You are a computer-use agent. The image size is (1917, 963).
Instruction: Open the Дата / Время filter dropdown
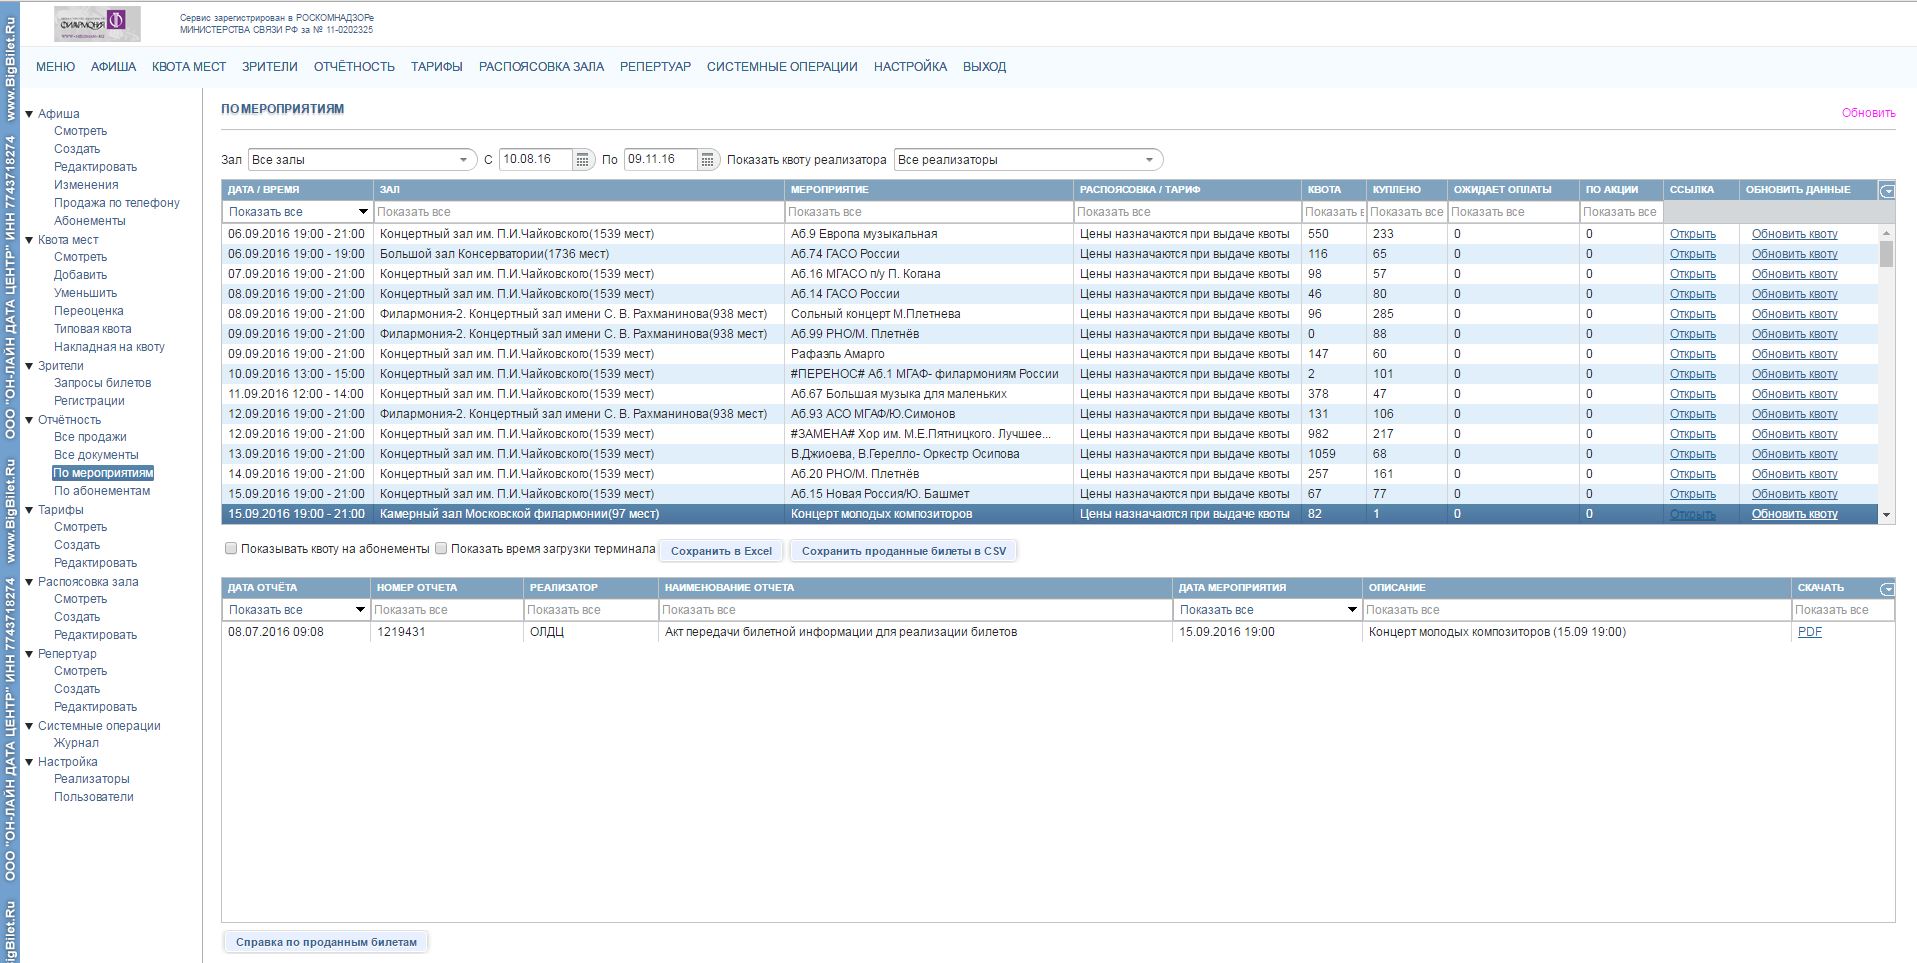[x=362, y=212]
